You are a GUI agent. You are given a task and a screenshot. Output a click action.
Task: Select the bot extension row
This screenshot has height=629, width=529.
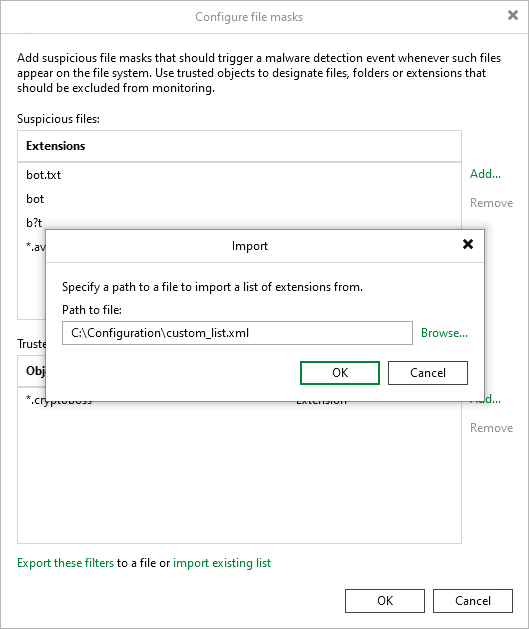tap(239, 199)
